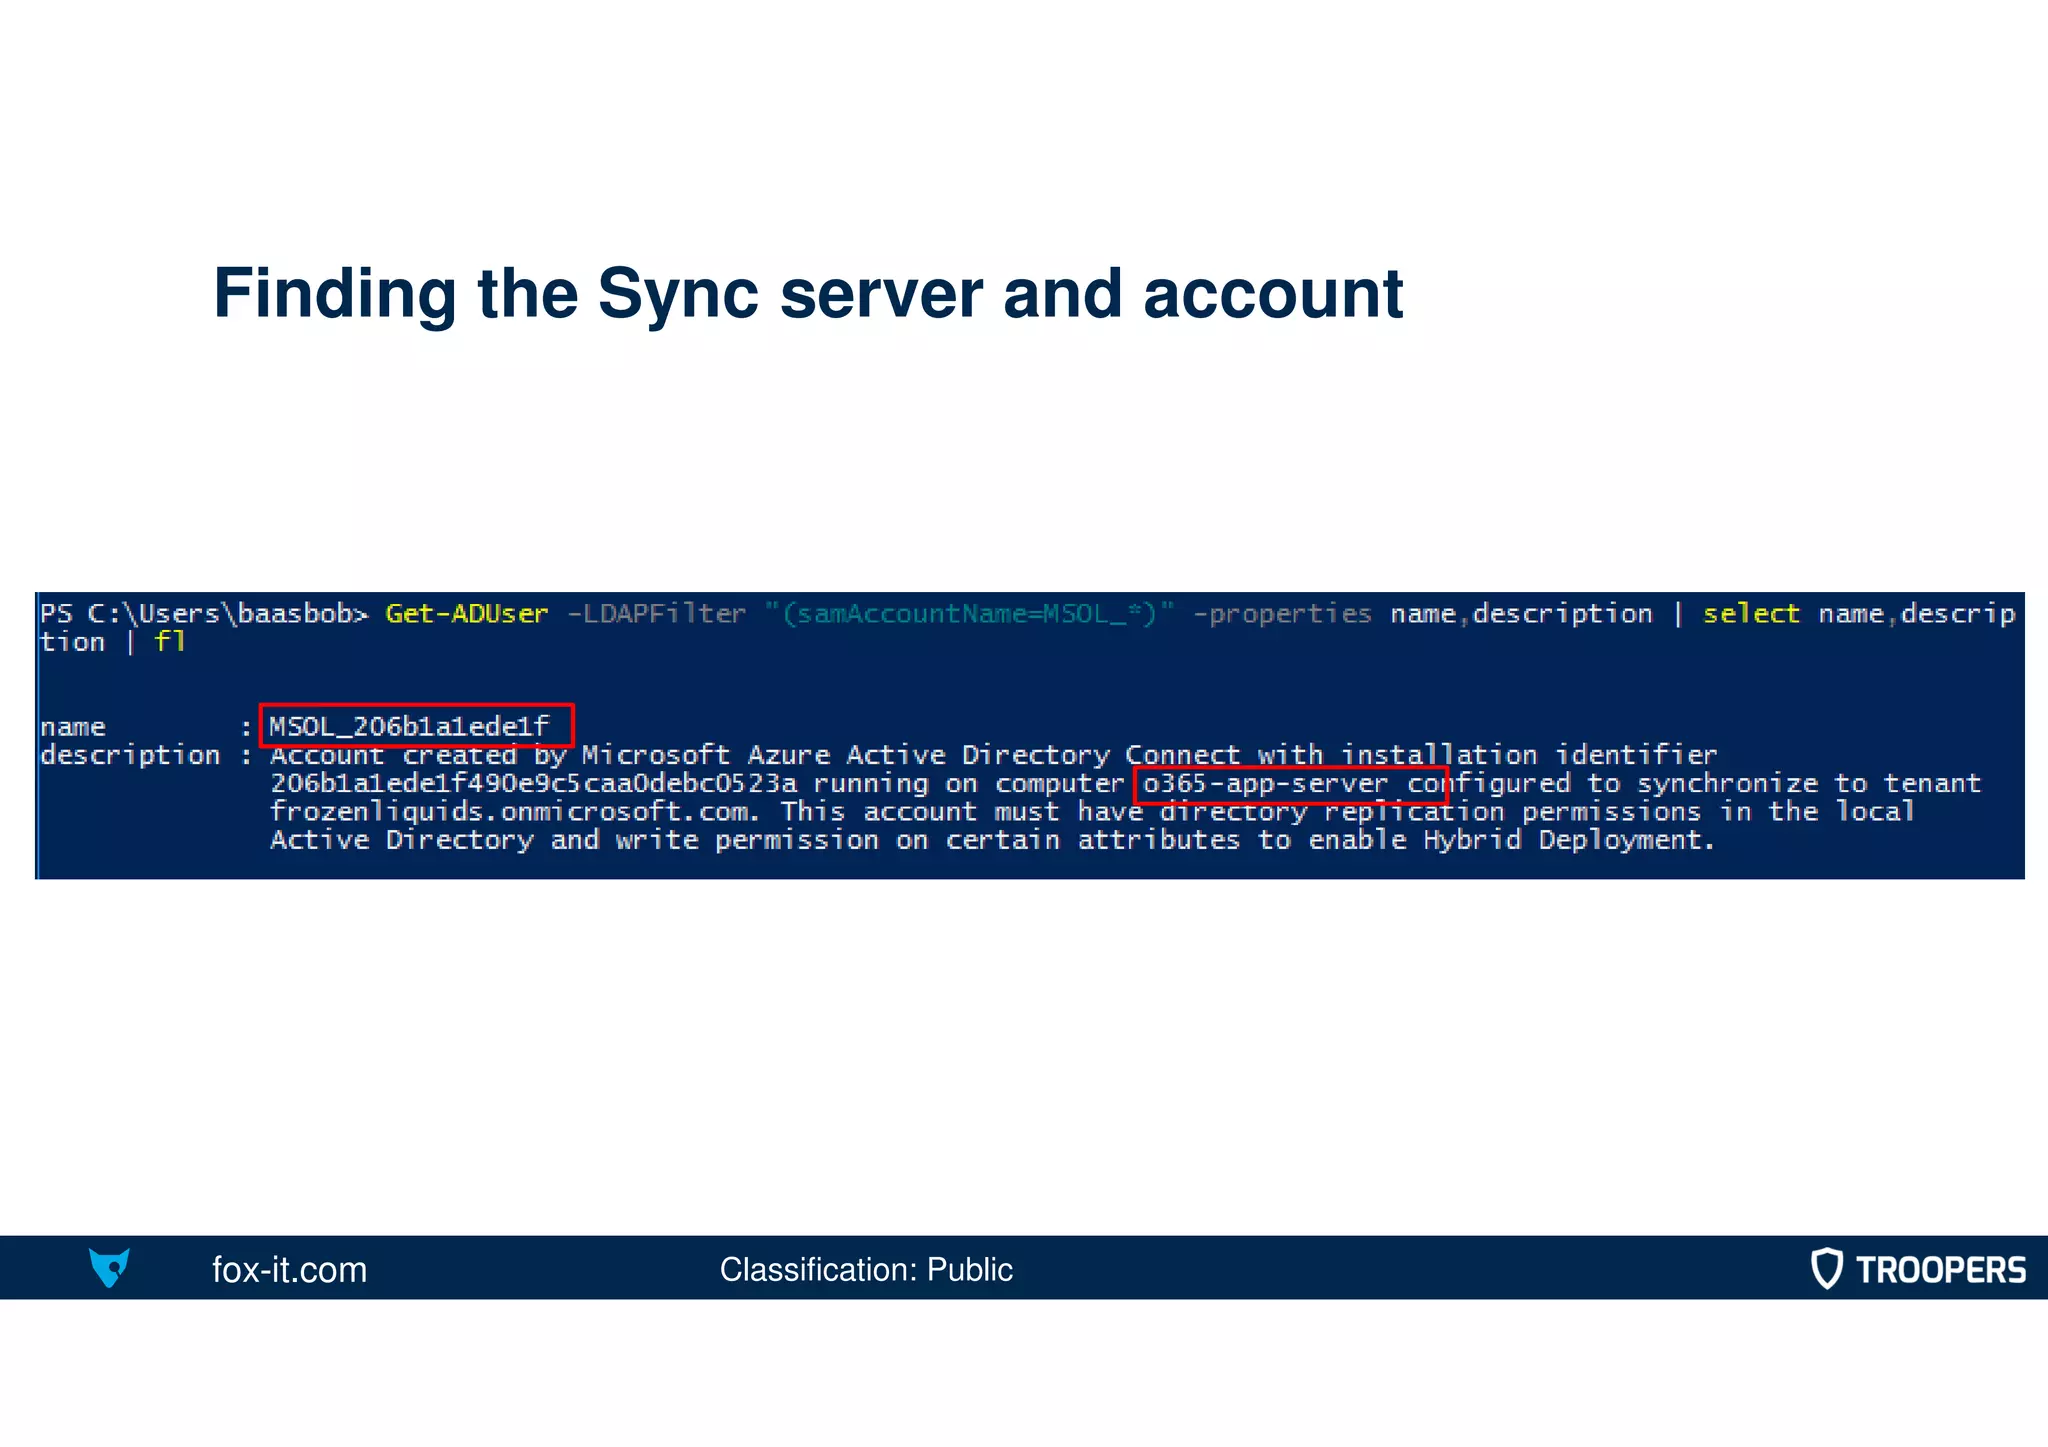
Task: Click the 'Get-ADUser' command text
Action: 467,613
